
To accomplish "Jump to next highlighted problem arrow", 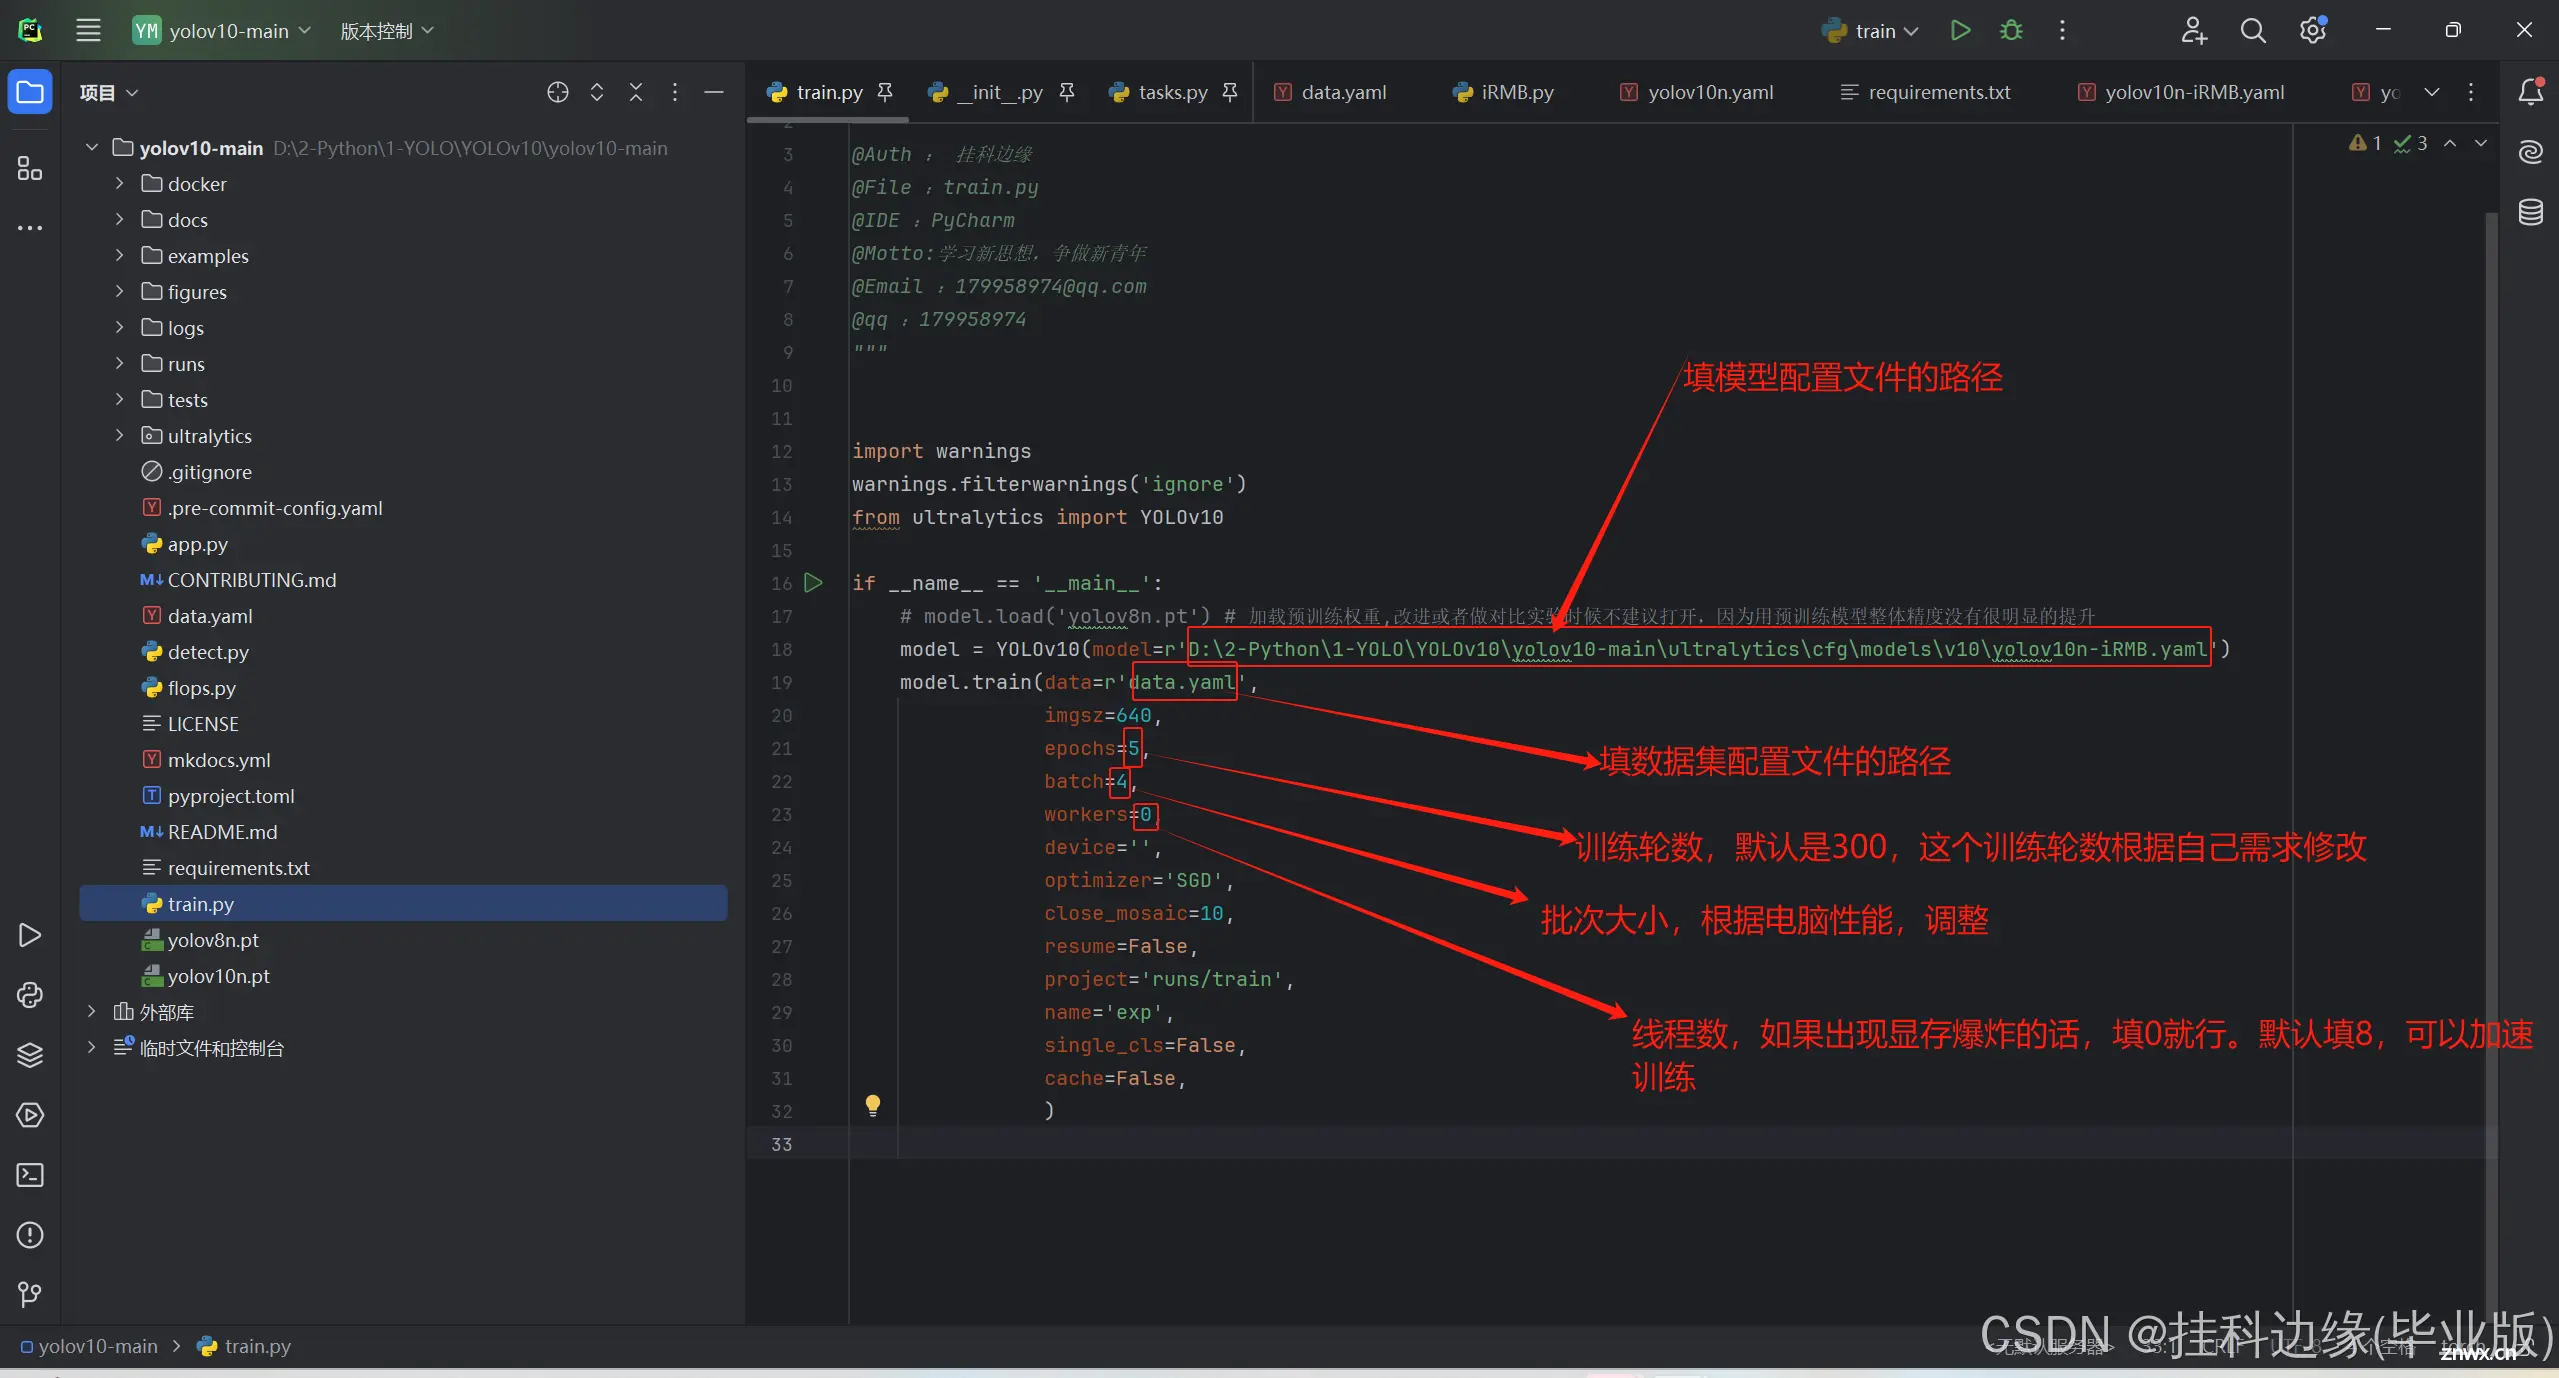I will click(2481, 143).
